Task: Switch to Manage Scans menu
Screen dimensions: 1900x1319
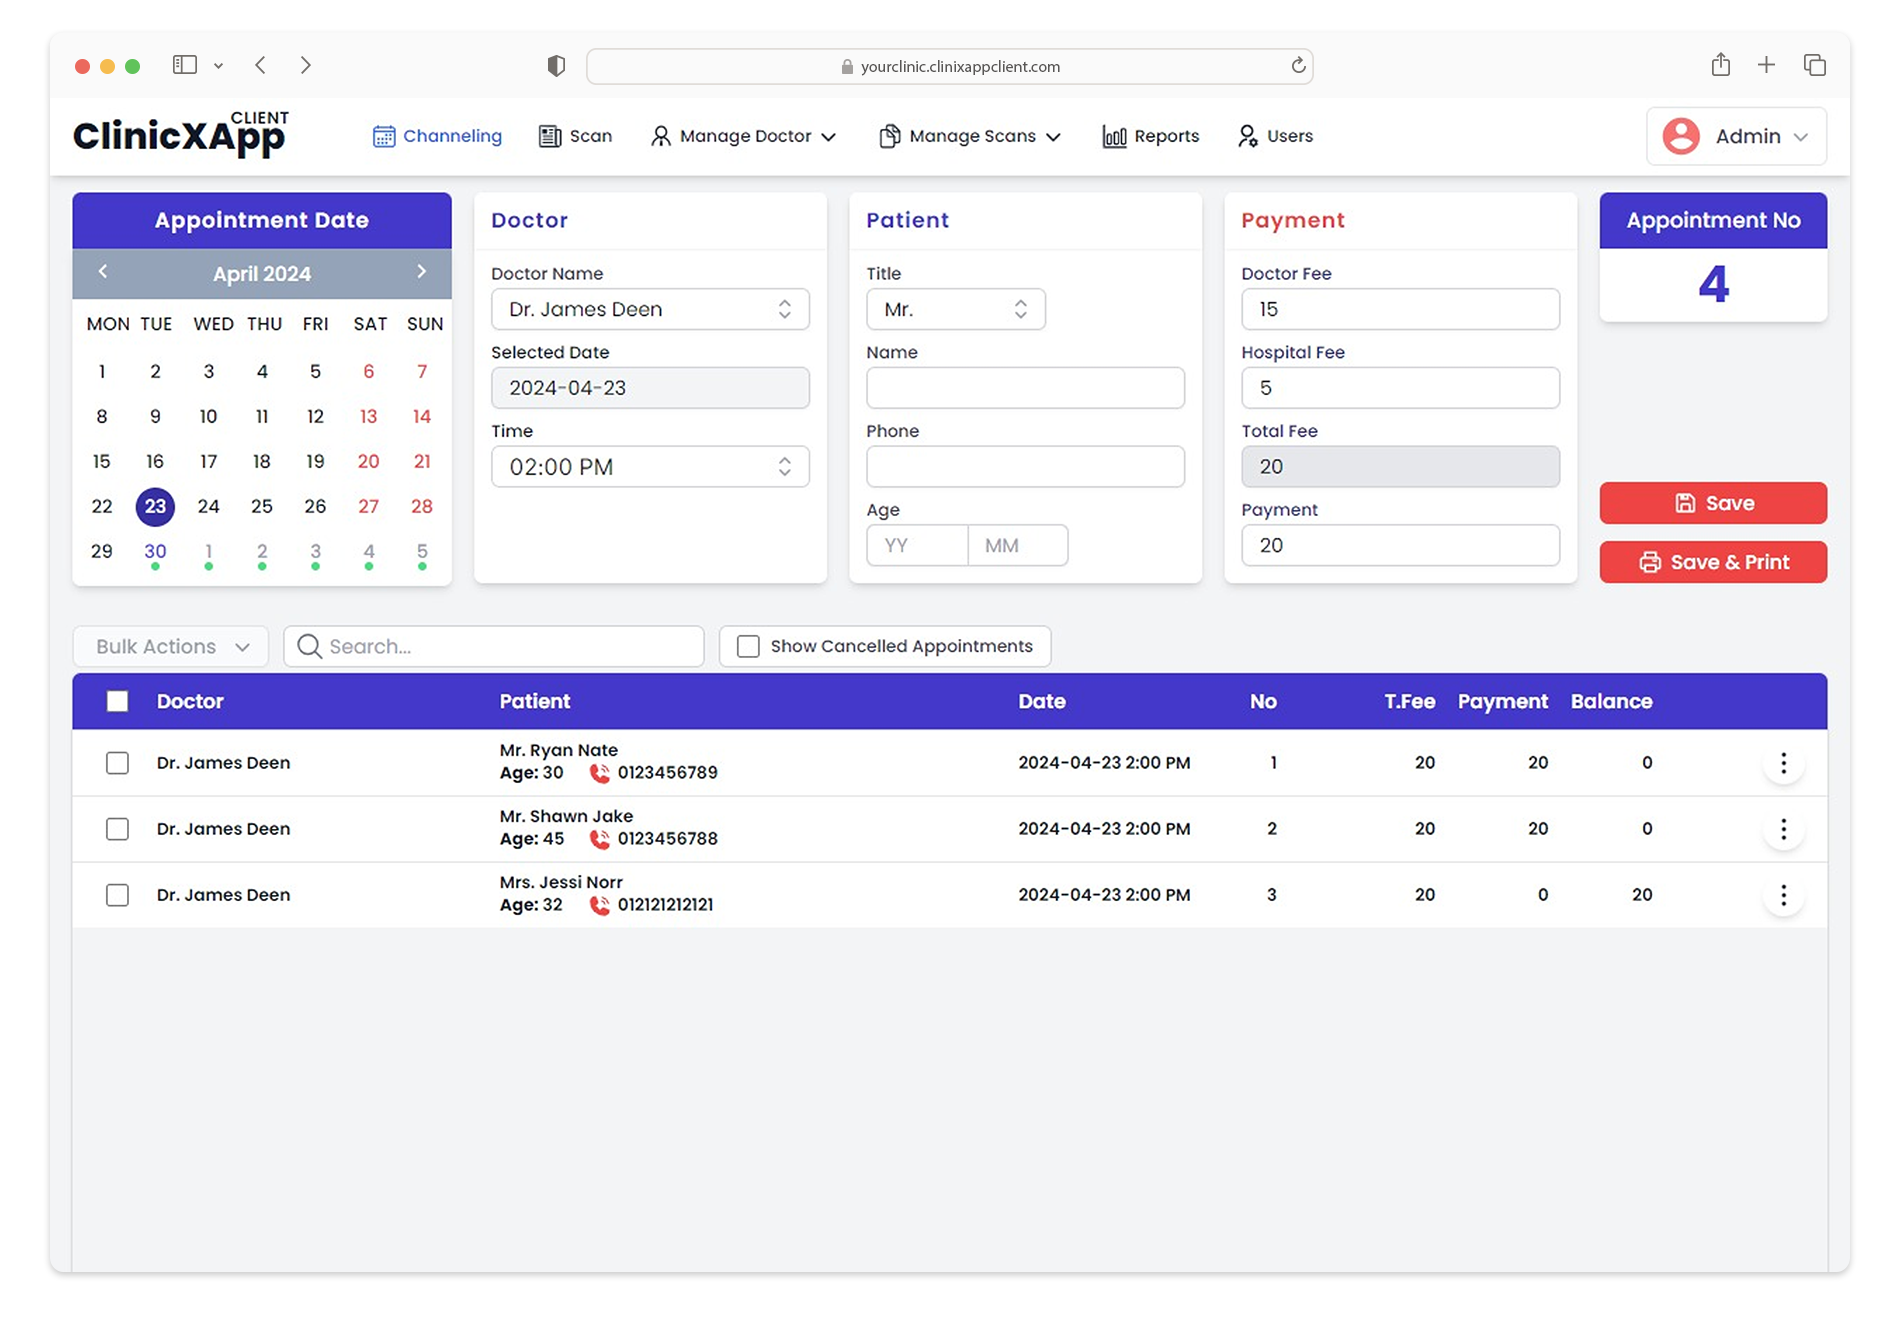Action: (970, 136)
